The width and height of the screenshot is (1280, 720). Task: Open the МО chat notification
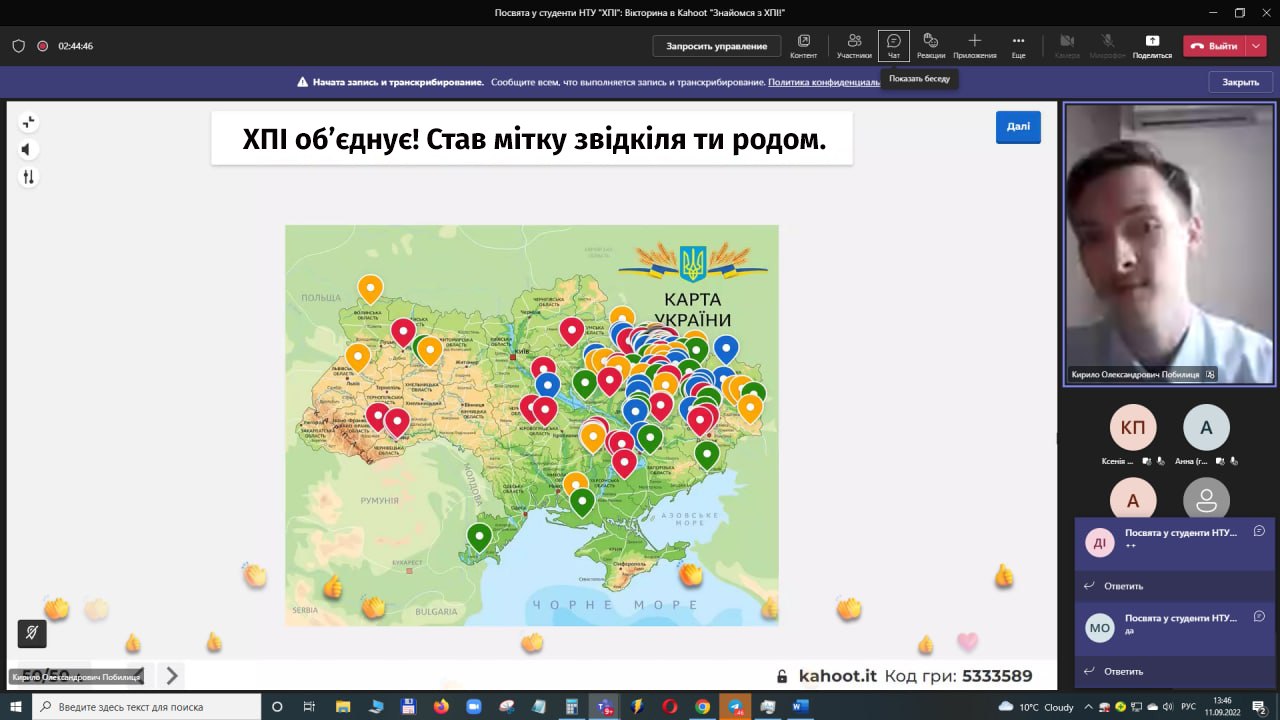[1175, 626]
